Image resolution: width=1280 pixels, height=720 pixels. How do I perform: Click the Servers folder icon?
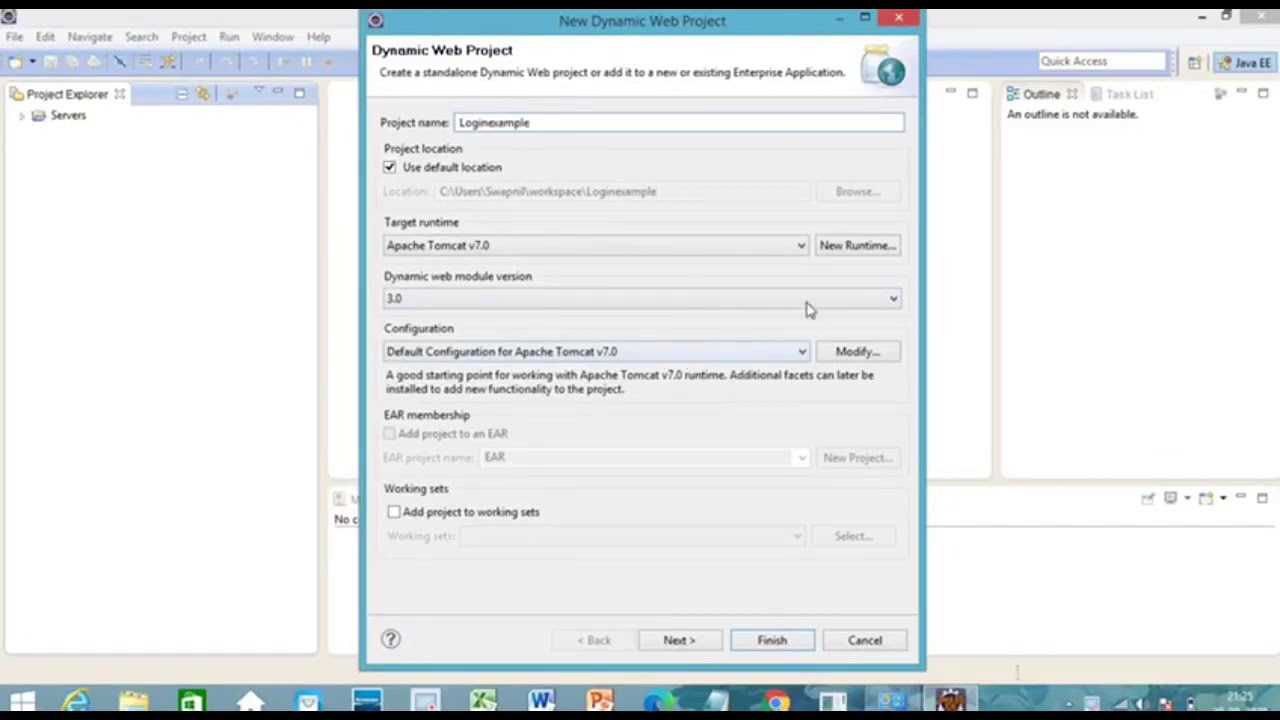tap(39, 115)
